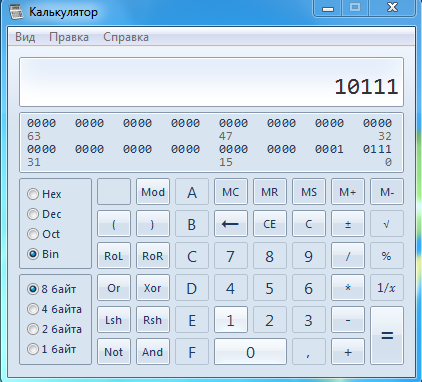Click the MR memory recall button

point(270,192)
